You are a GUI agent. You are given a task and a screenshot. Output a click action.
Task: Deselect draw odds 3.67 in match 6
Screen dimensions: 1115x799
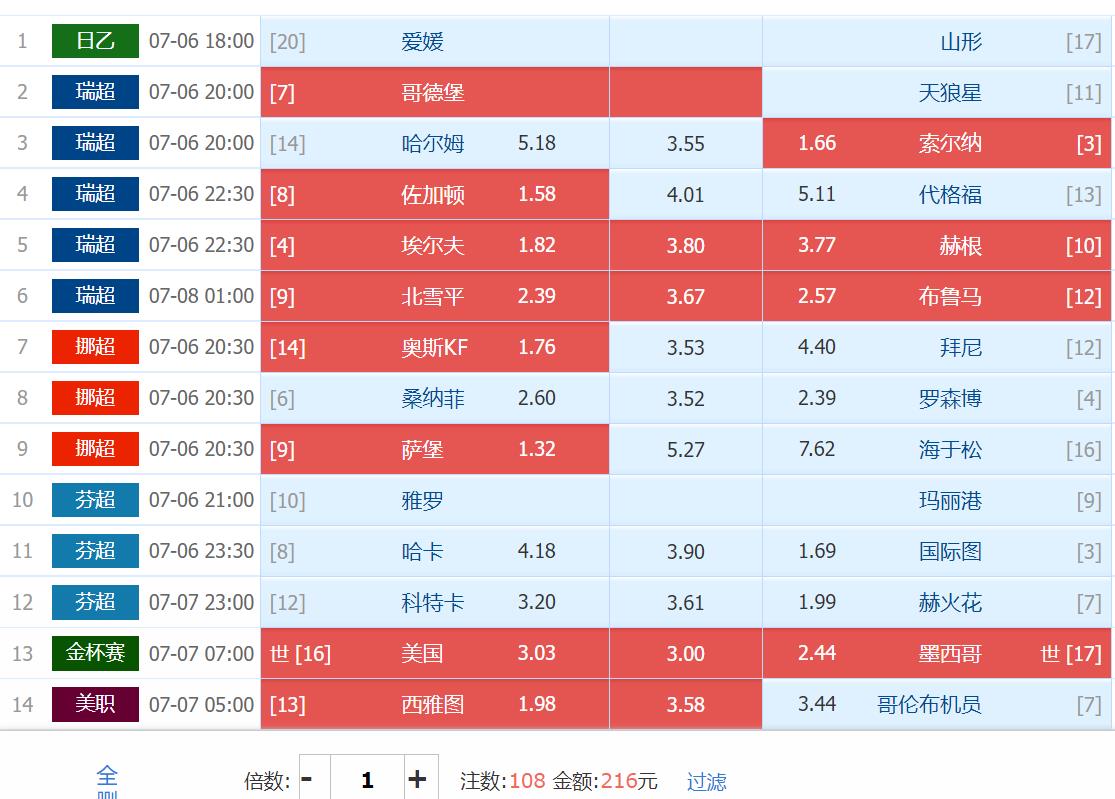tap(685, 296)
